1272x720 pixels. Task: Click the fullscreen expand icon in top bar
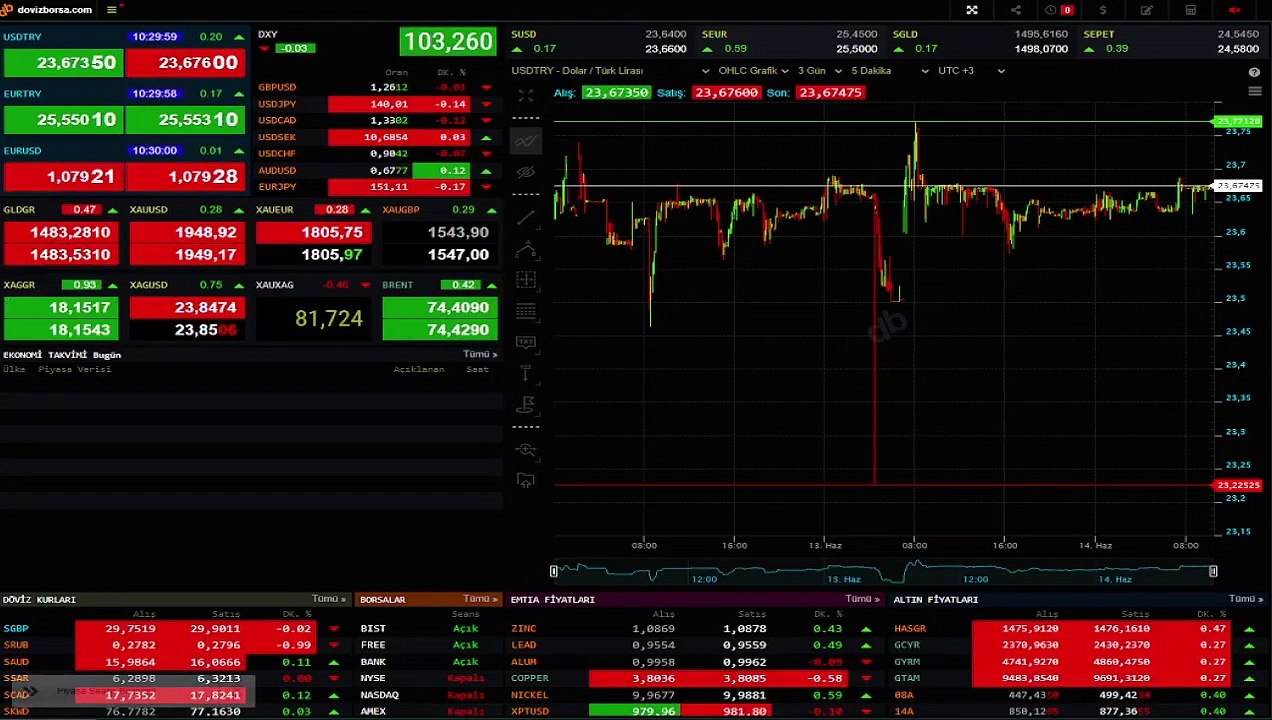click(972, 10)
